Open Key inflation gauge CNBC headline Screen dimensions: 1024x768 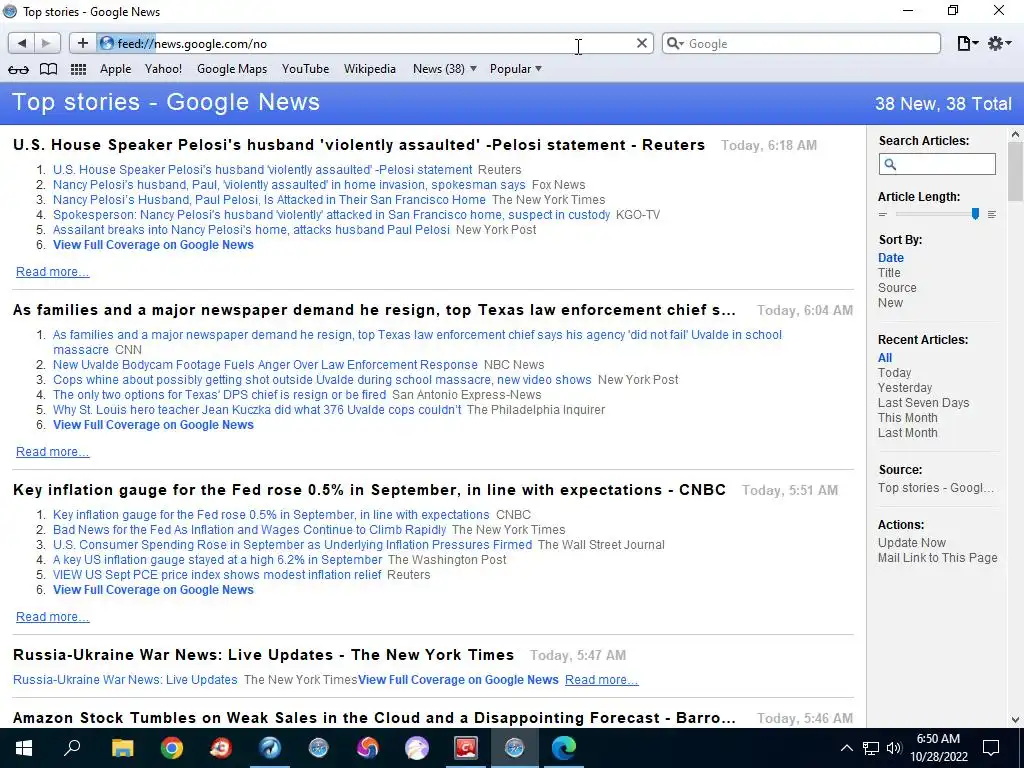coord(369,490)
